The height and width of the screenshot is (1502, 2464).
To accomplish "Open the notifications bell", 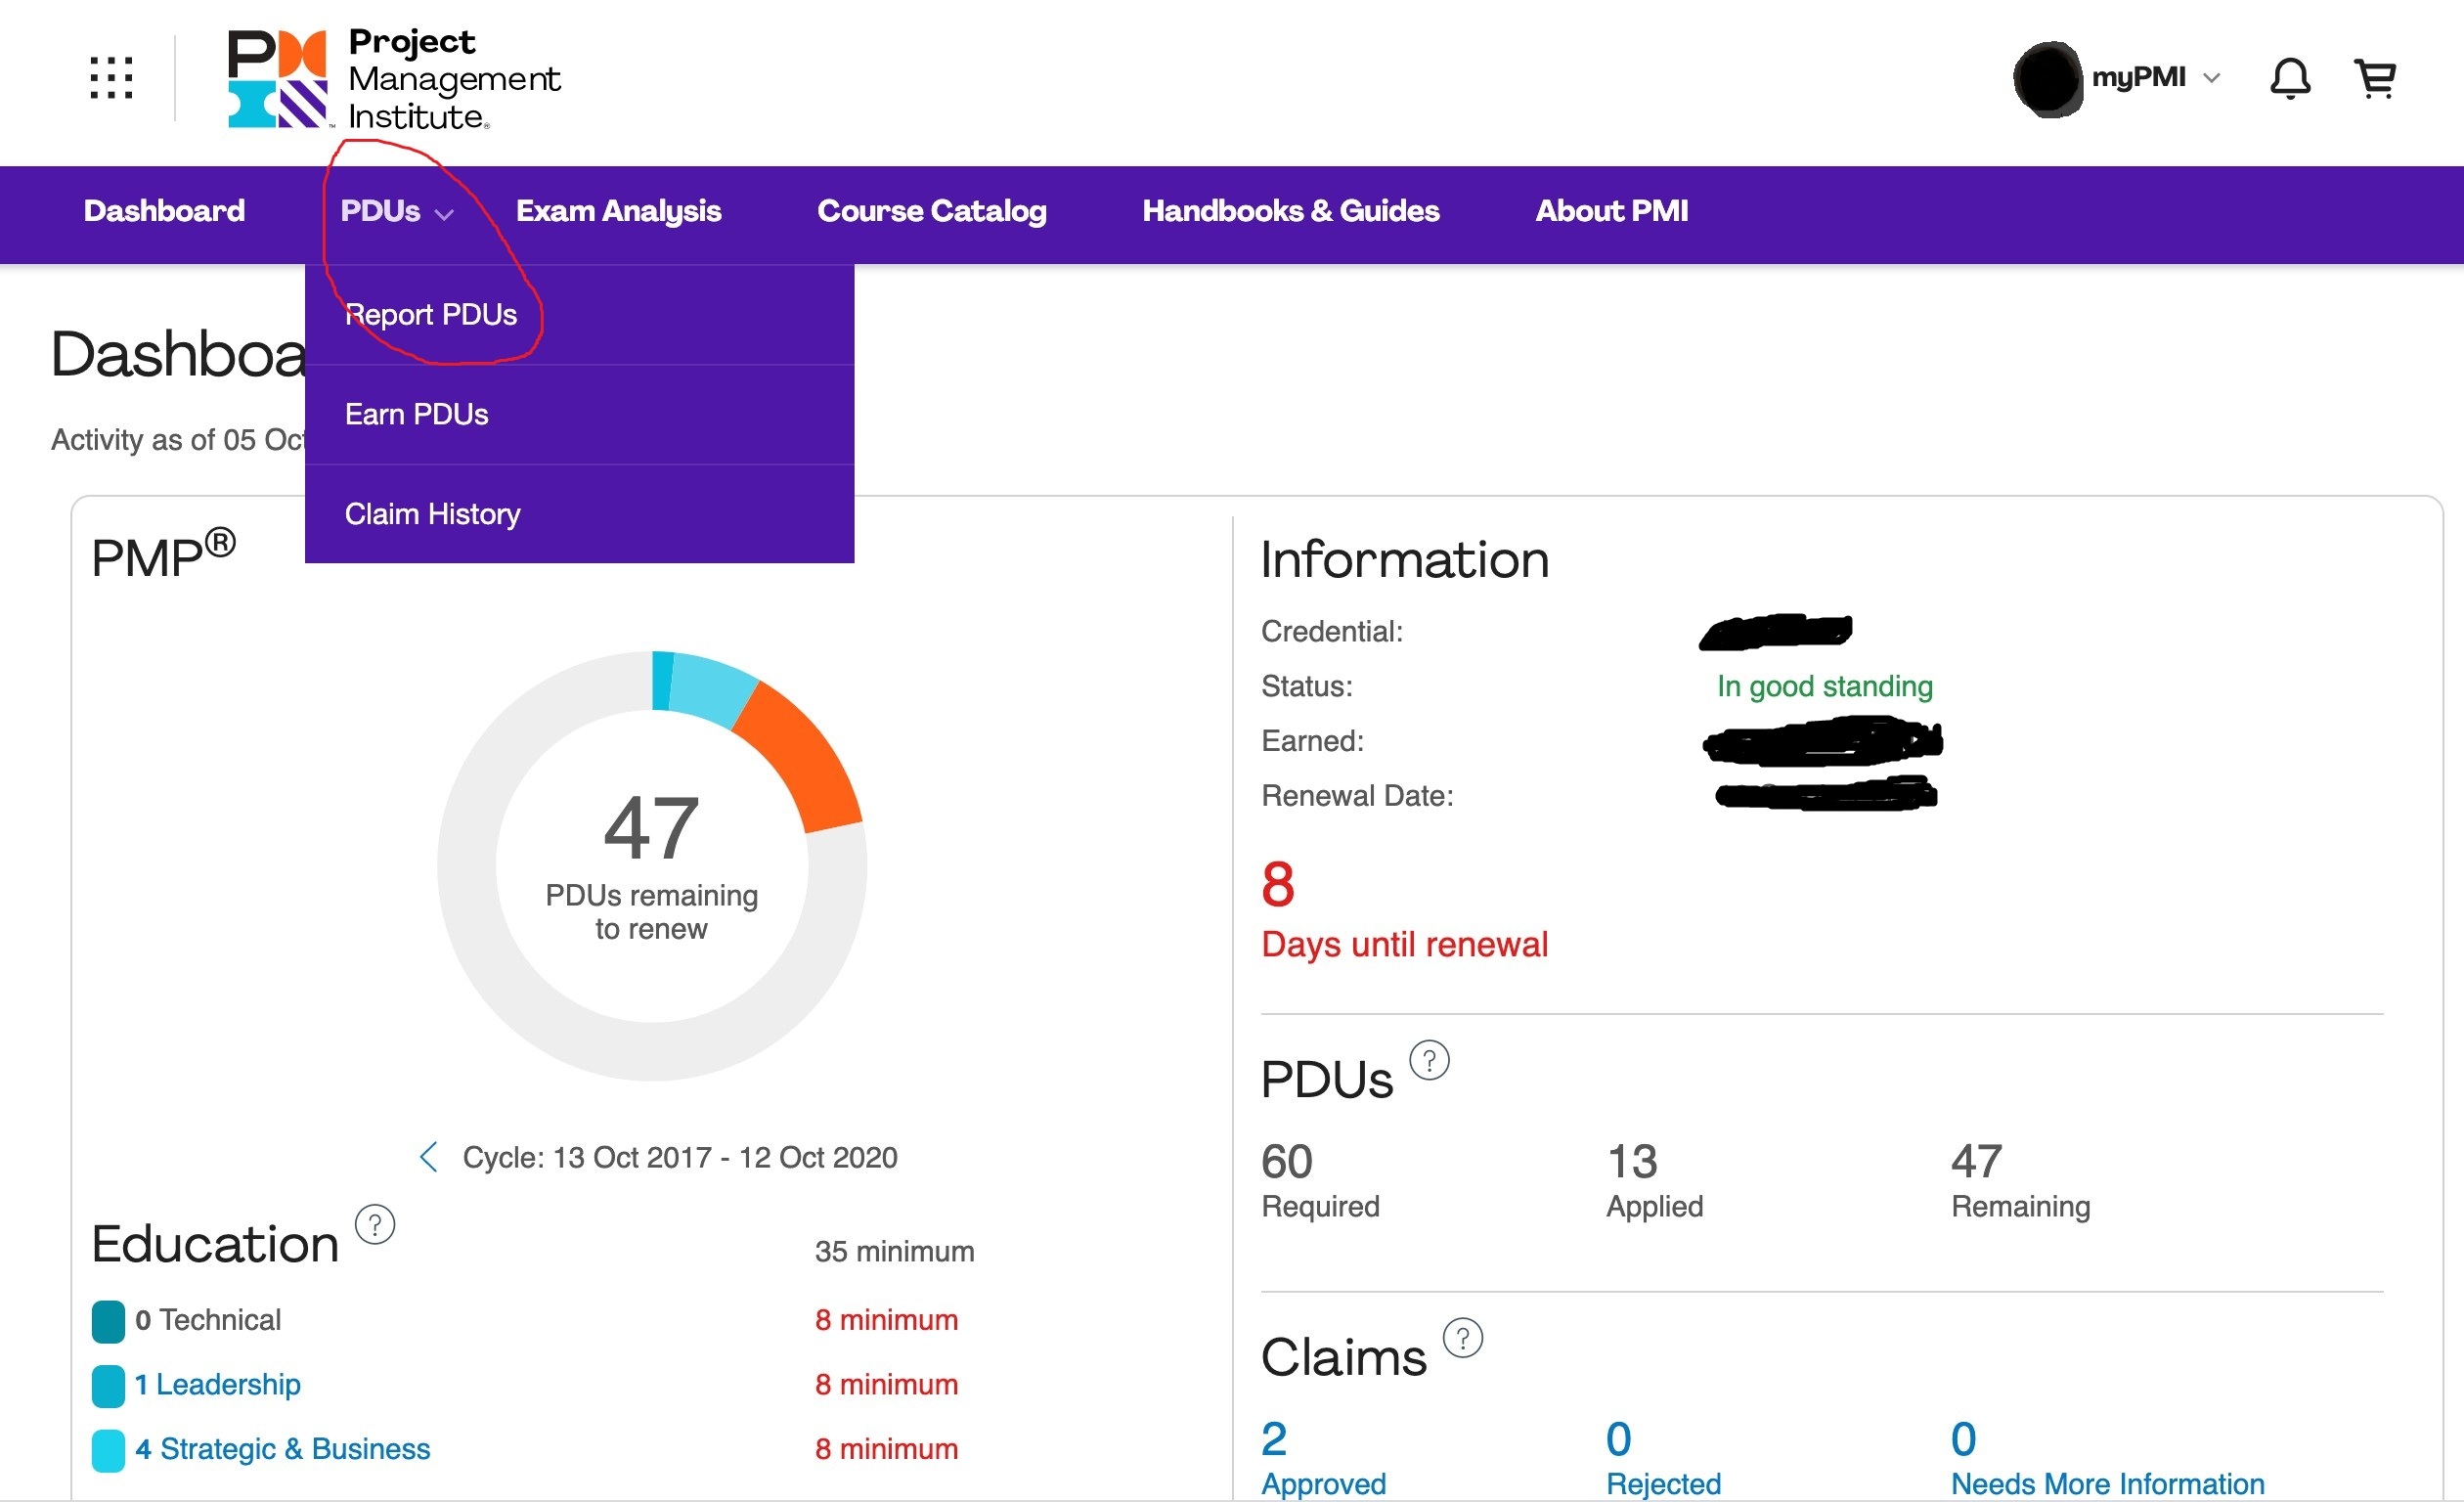I will [2289, 78].
